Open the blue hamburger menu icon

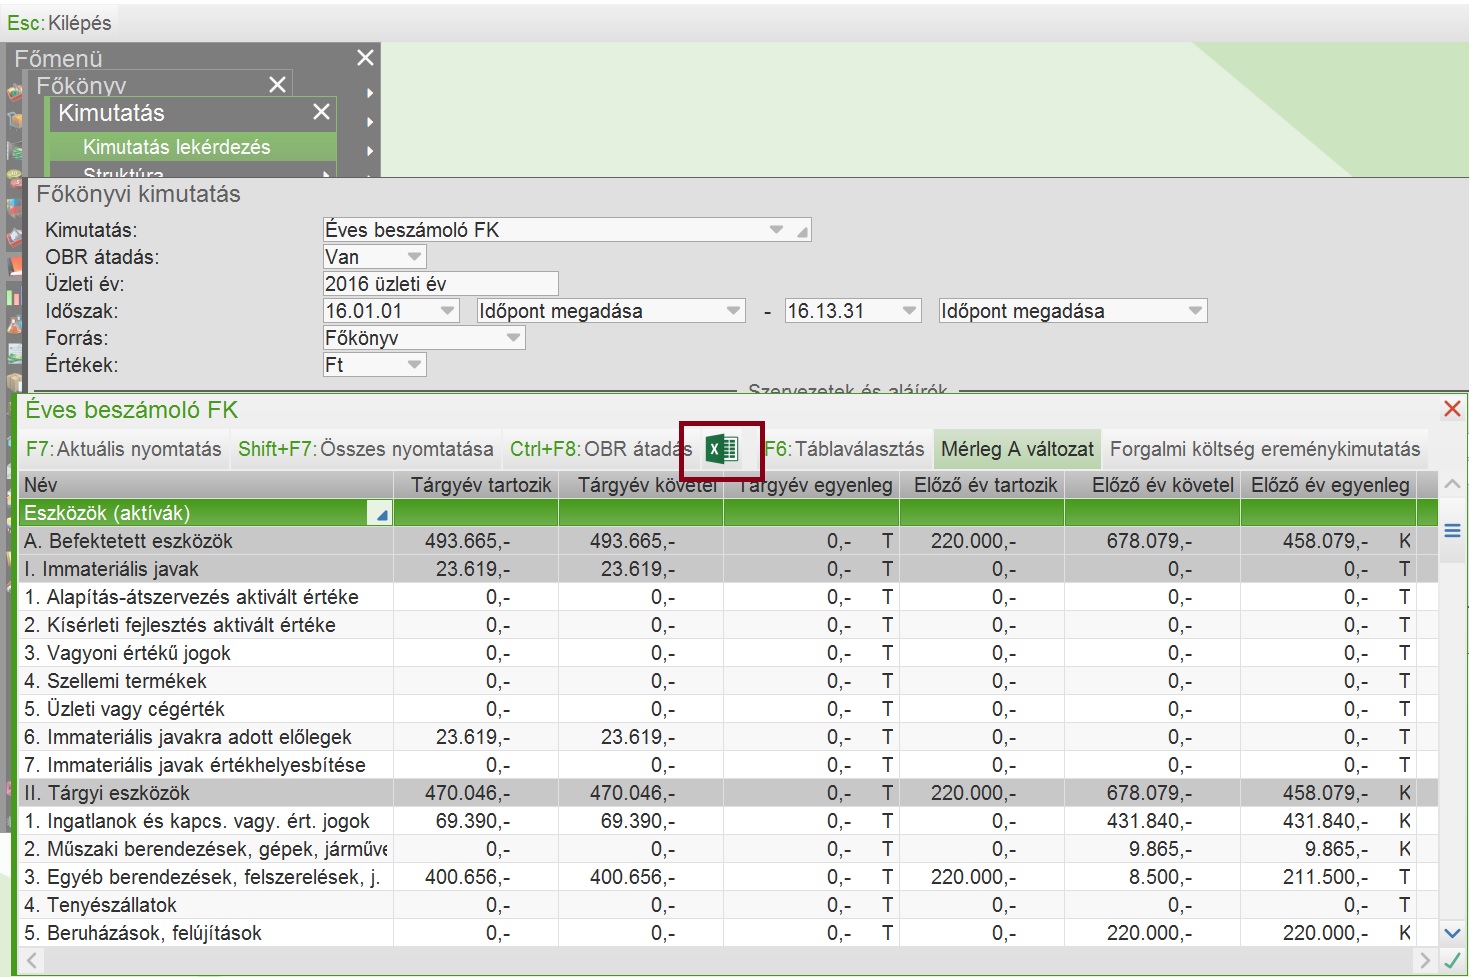coord(1452,531)
